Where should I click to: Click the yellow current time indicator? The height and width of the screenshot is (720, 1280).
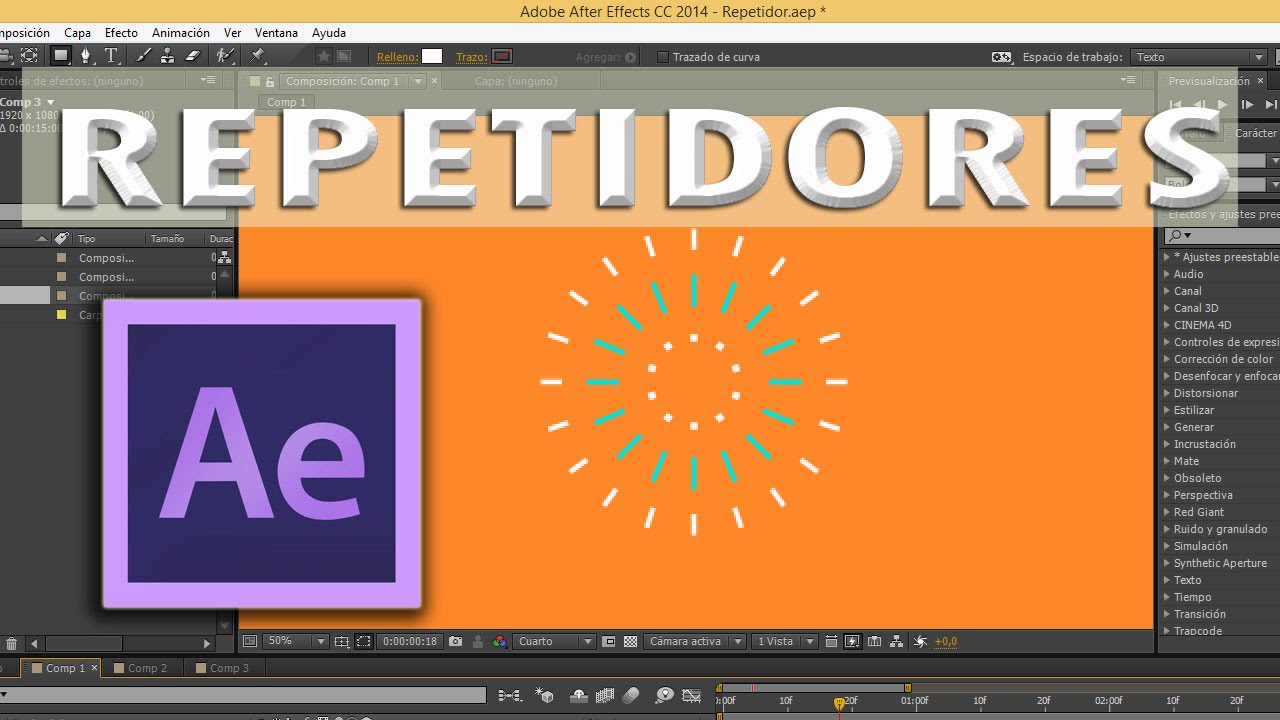839,704
